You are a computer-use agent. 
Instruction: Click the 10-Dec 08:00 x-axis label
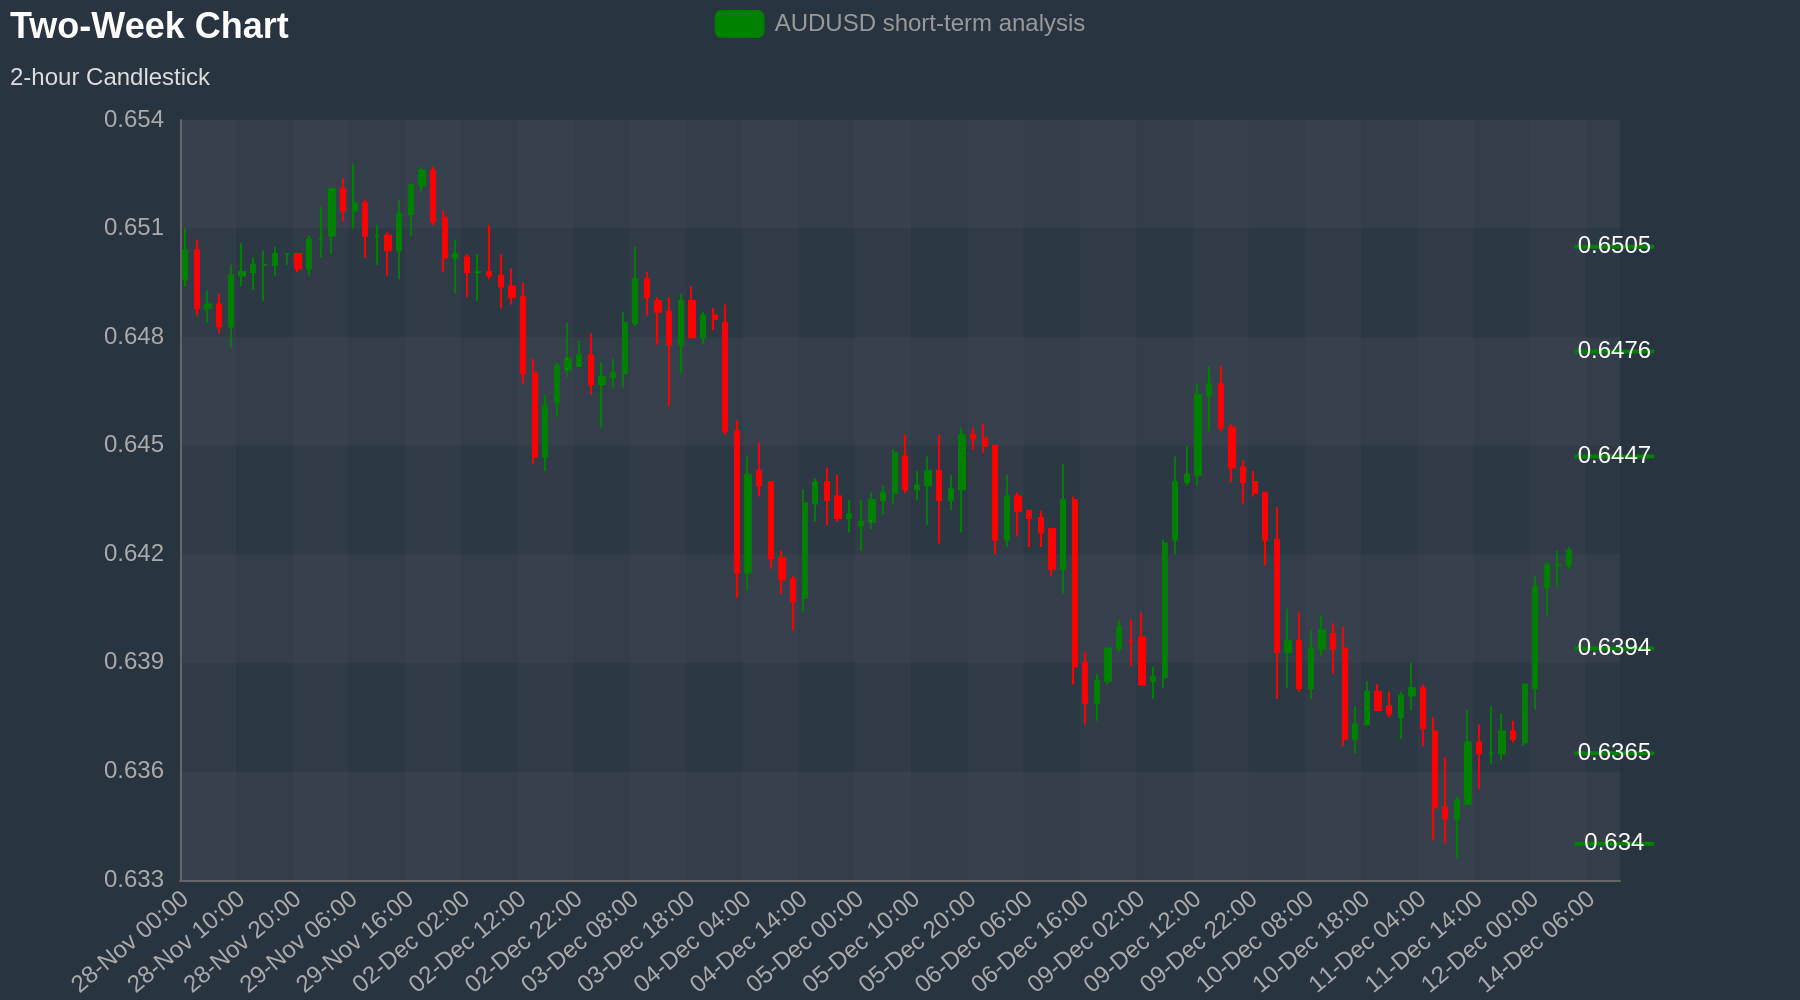(1255, 941)
